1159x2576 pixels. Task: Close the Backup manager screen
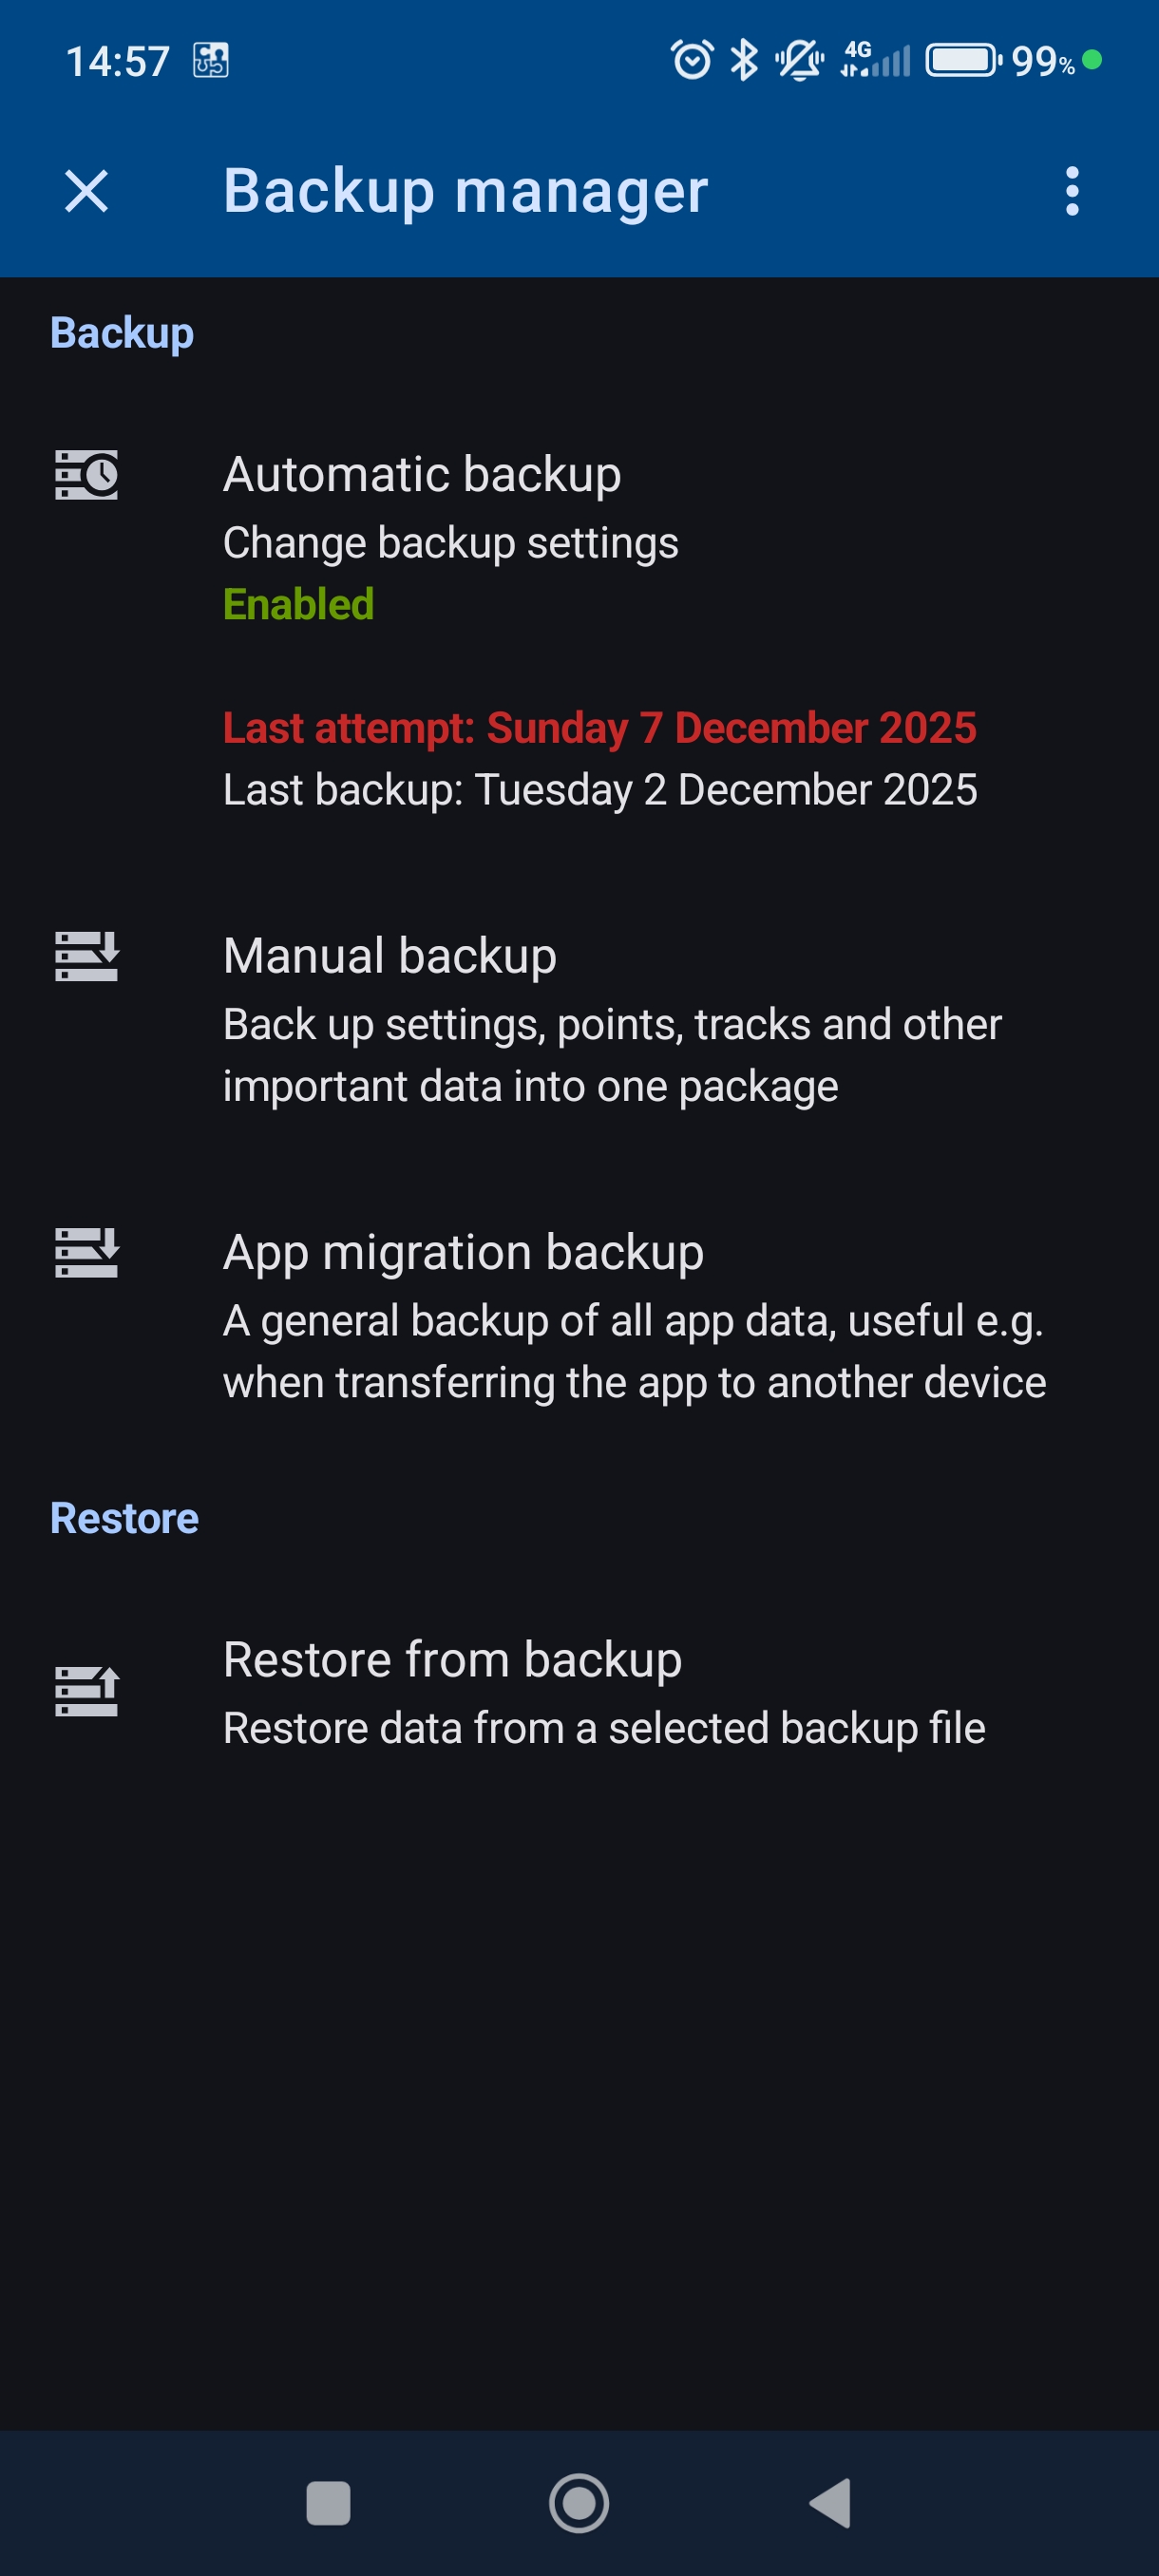86,190
